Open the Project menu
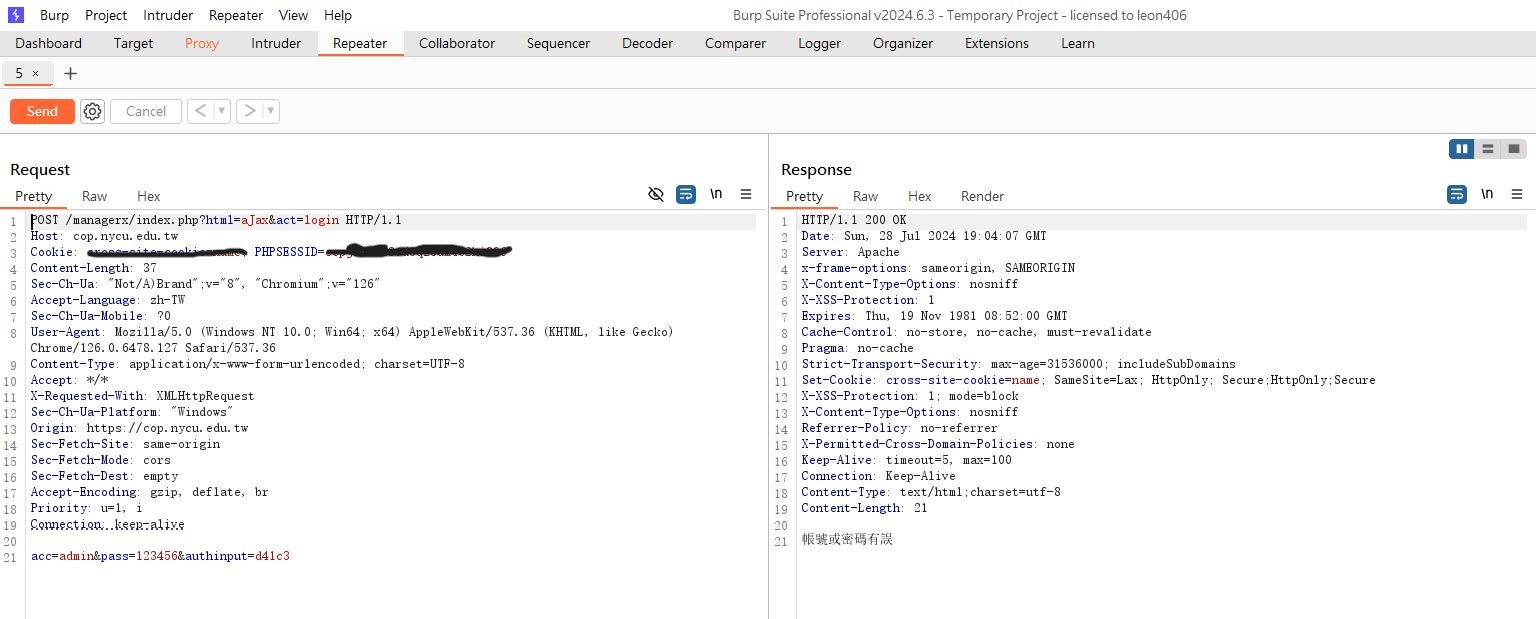 click(x=106, y=15)
